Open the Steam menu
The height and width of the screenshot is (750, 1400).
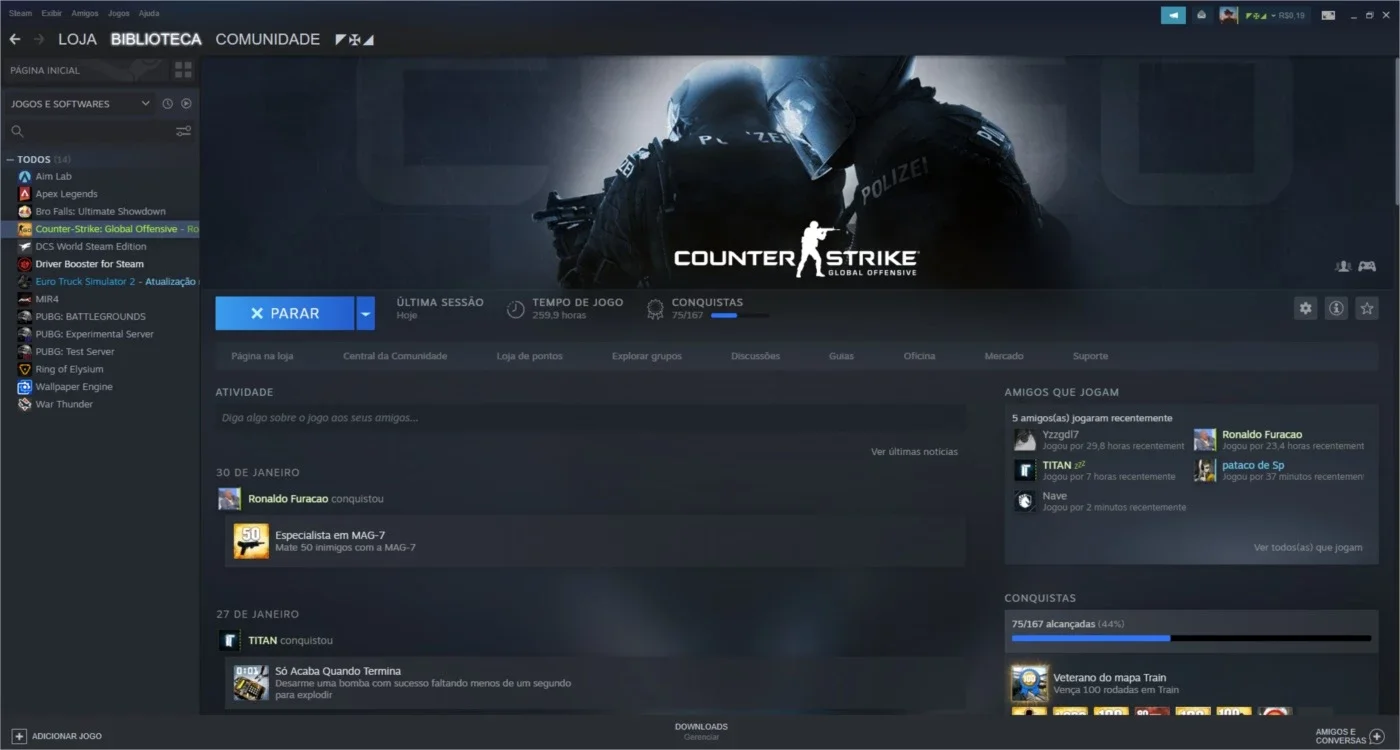click(x=20, y=14)
